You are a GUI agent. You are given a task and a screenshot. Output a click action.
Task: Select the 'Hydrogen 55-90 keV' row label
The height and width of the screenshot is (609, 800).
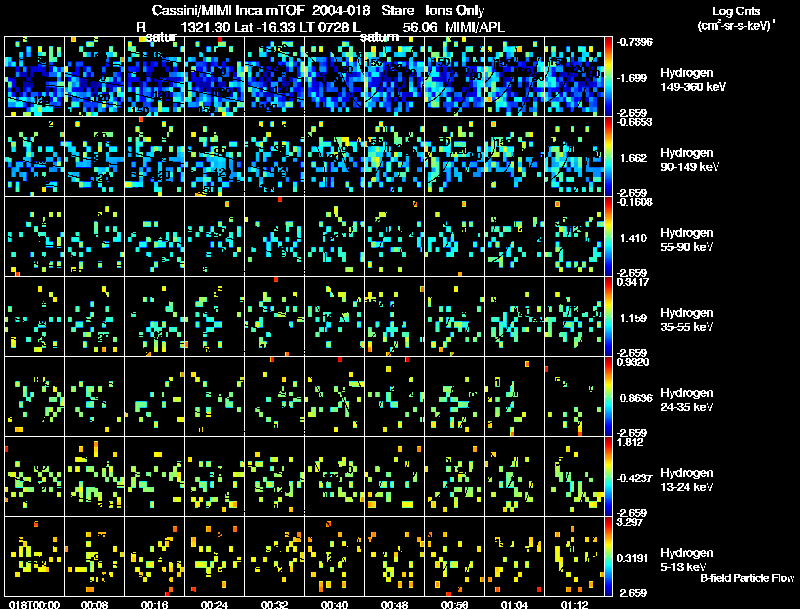(687, 240)
